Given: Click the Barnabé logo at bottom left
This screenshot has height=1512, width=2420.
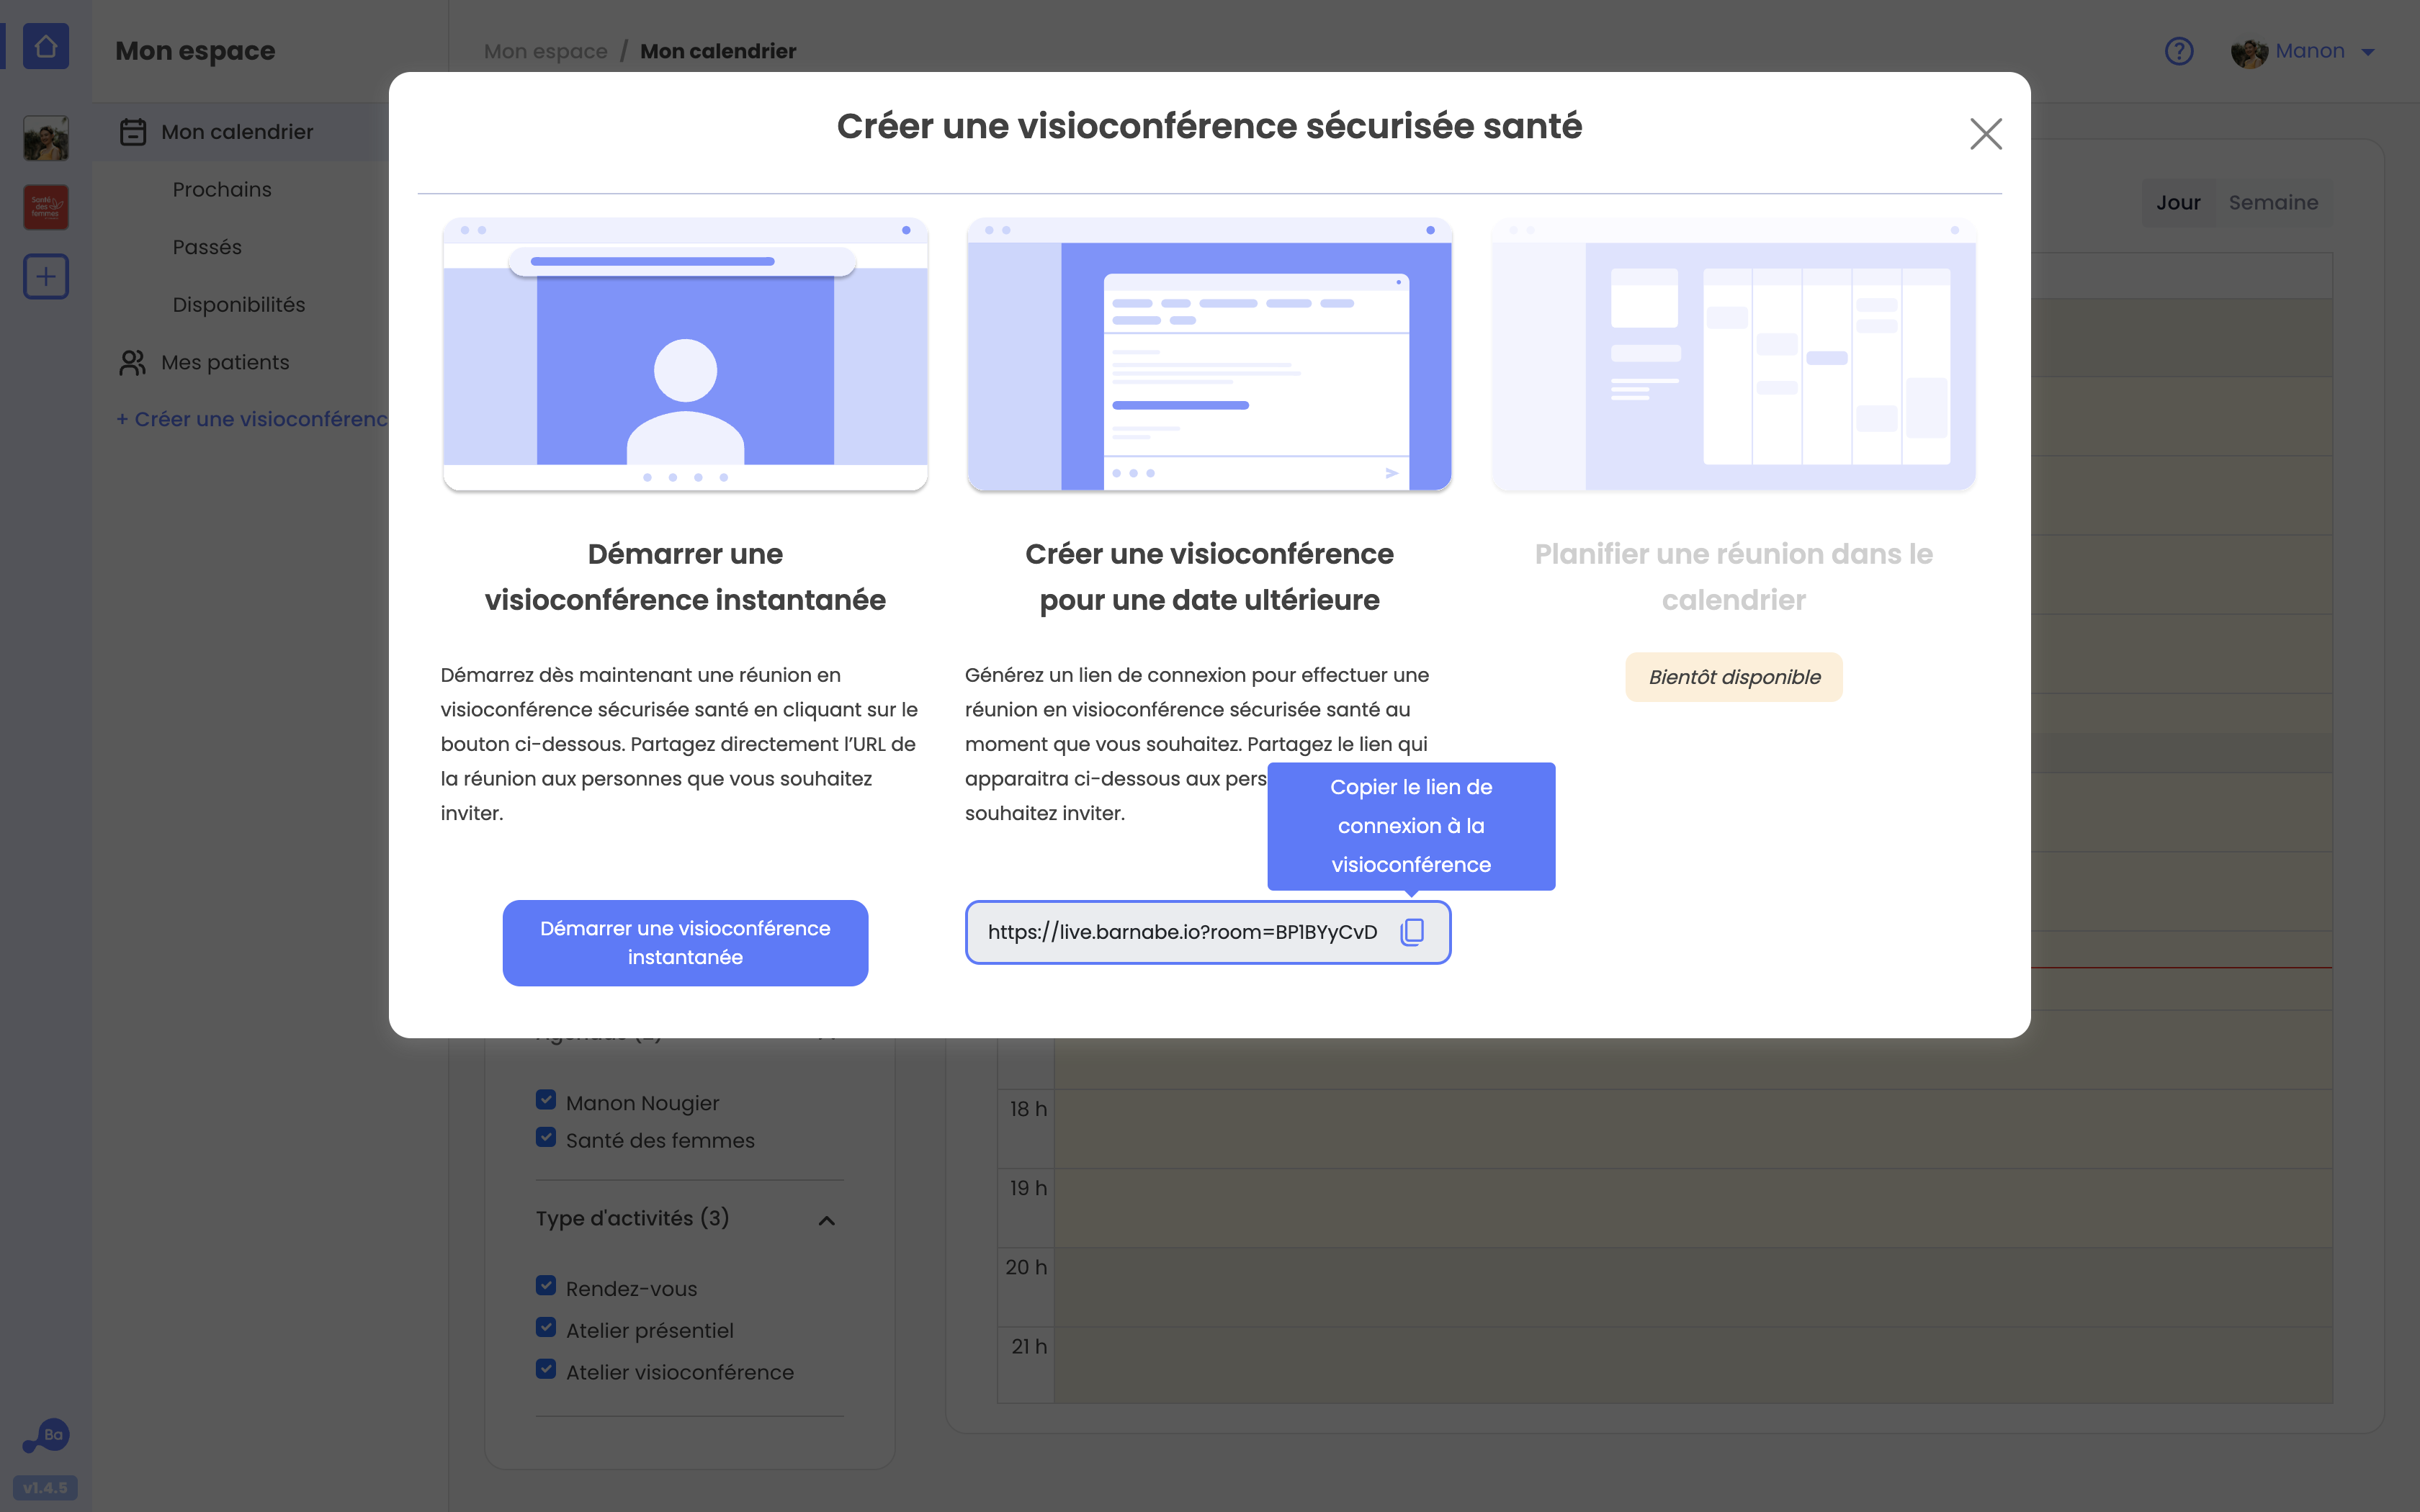Looking at the screenshot, I should tap(46, 1436).
